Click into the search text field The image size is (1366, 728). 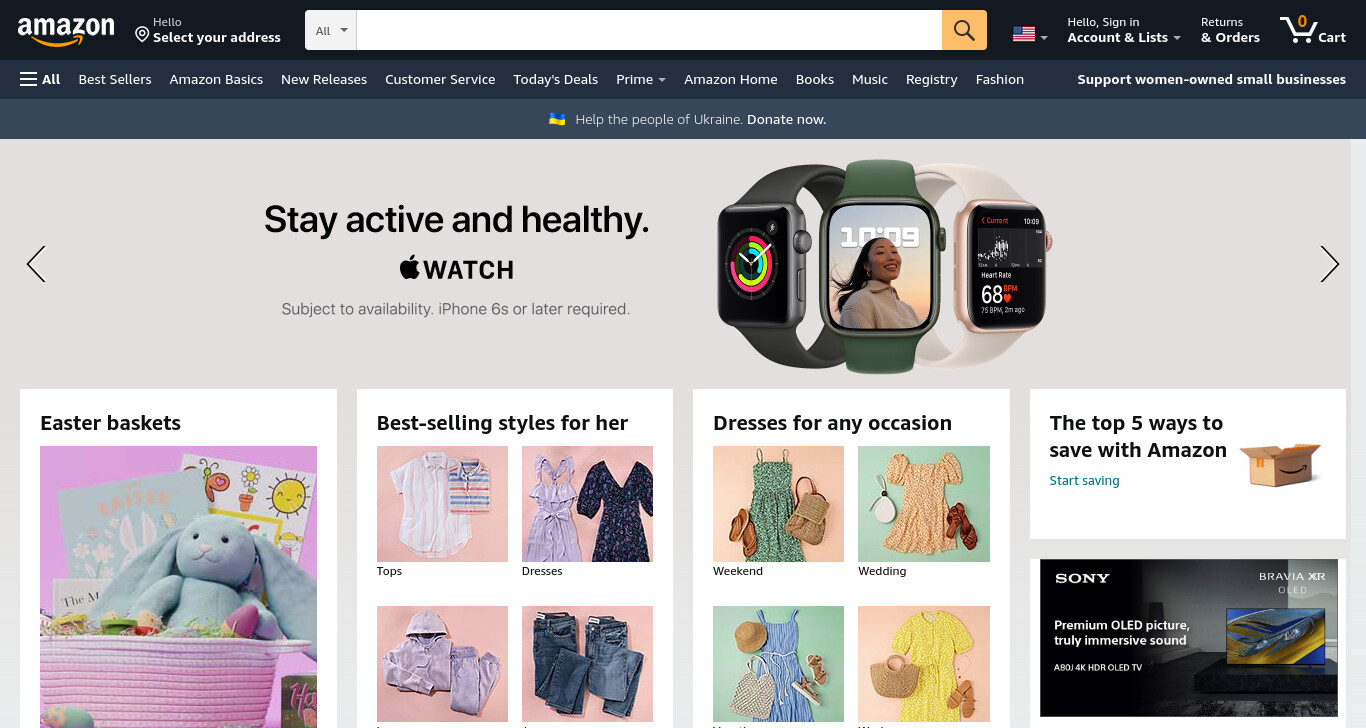(x=649, y=30)
